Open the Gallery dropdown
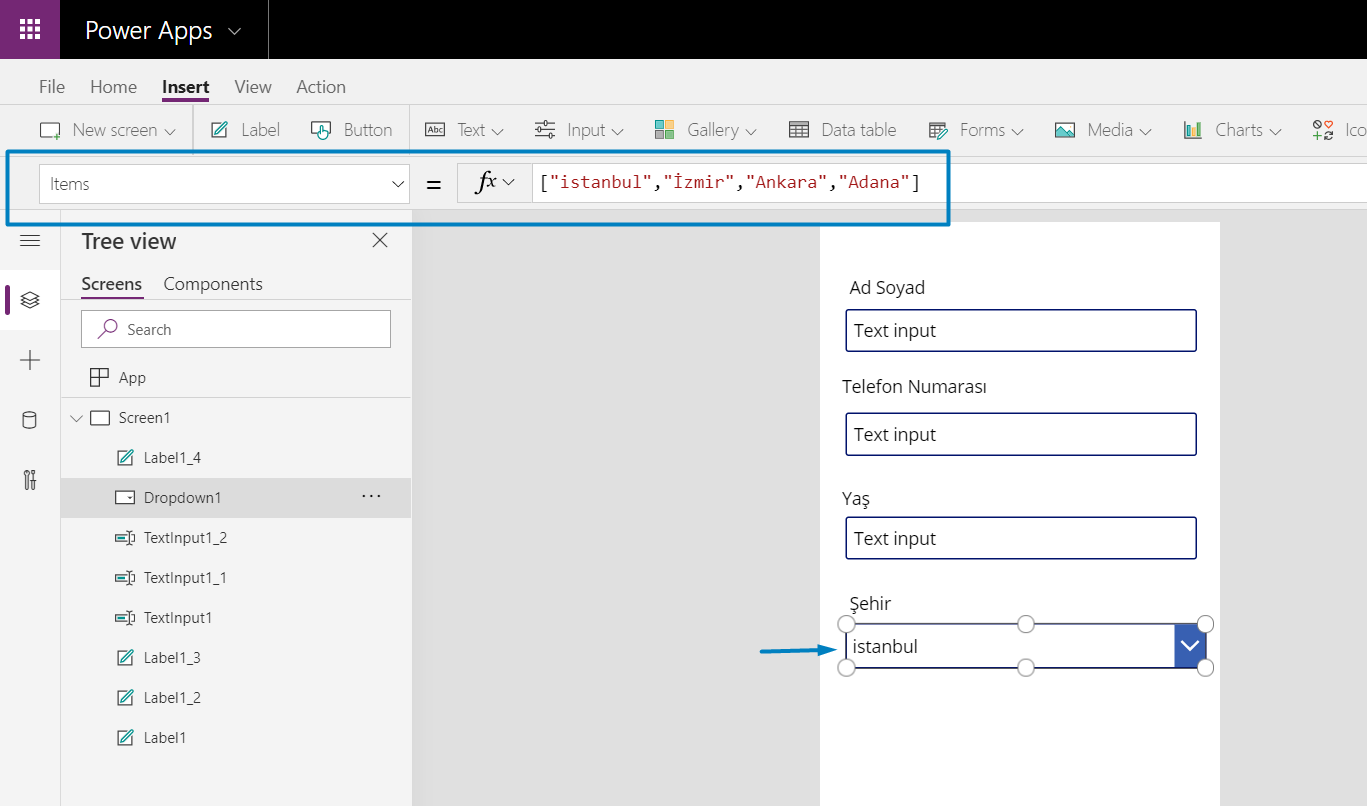 pos(705,130)
